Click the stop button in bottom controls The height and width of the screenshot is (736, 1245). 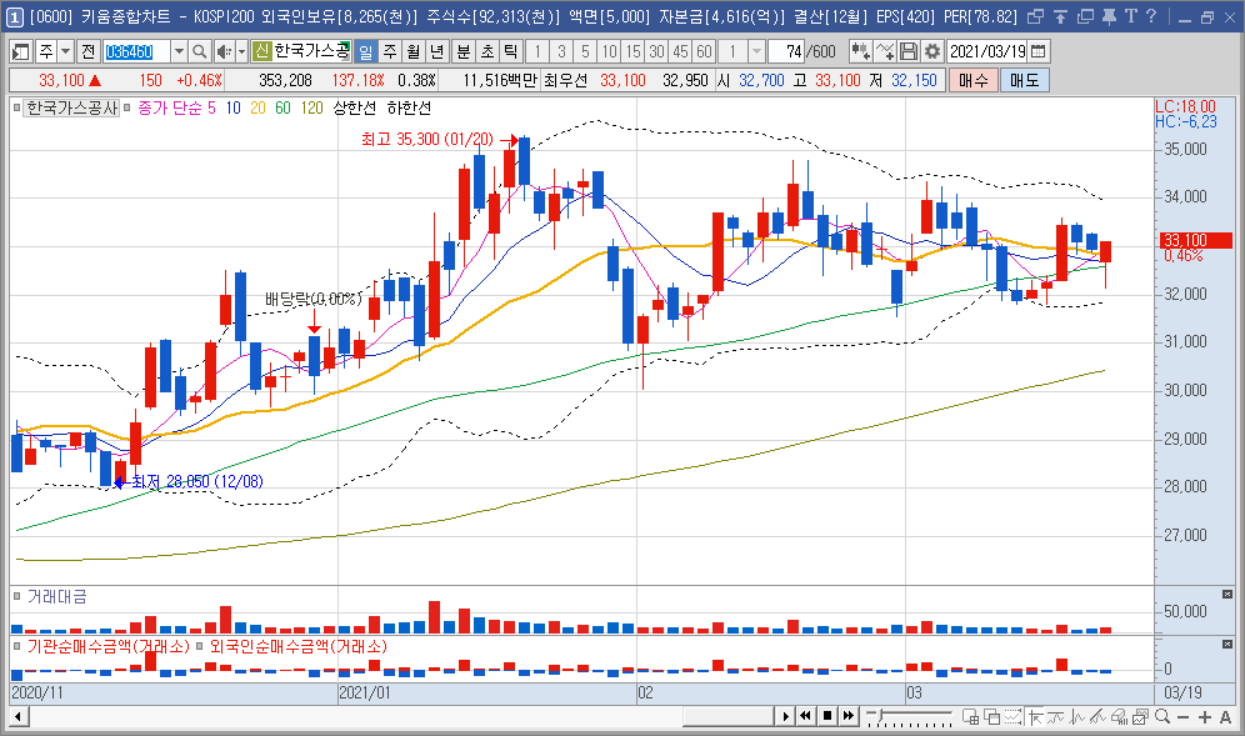tap(827, 716)
